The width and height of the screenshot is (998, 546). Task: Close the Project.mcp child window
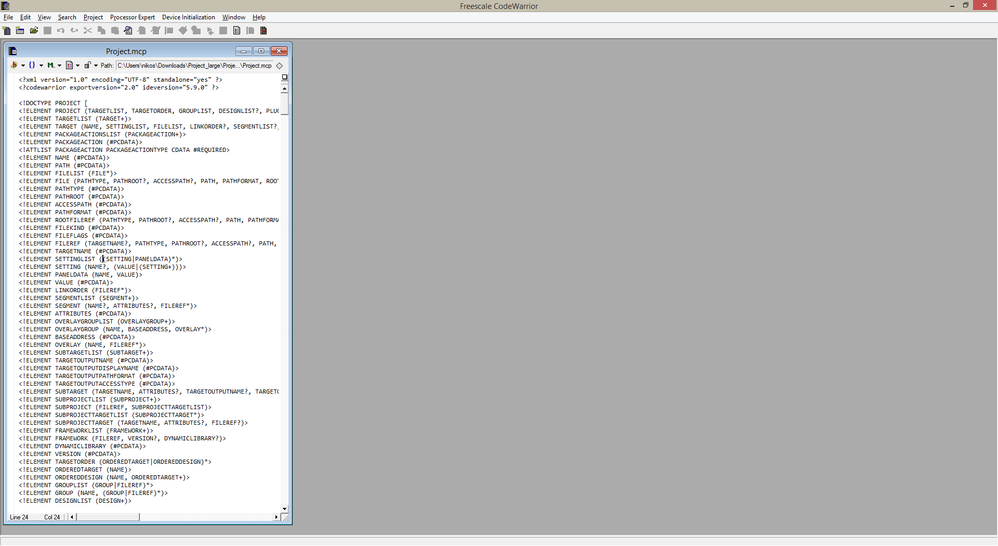279,51
